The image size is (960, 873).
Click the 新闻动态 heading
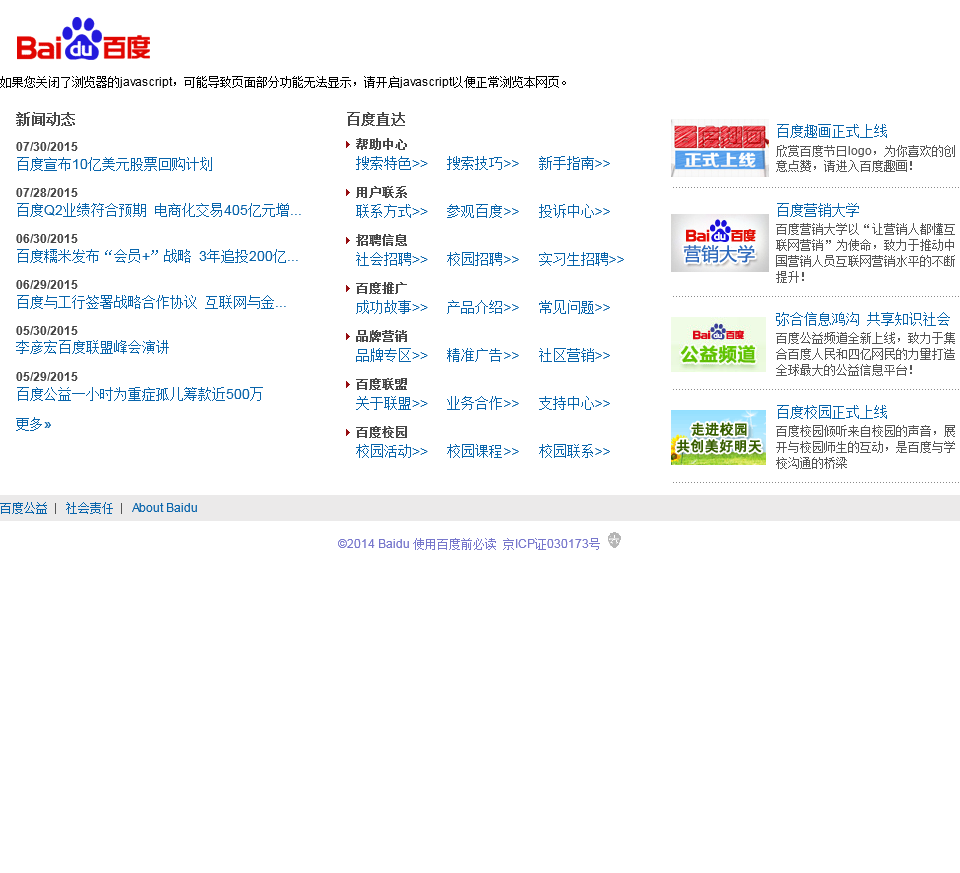coord(46,119)
